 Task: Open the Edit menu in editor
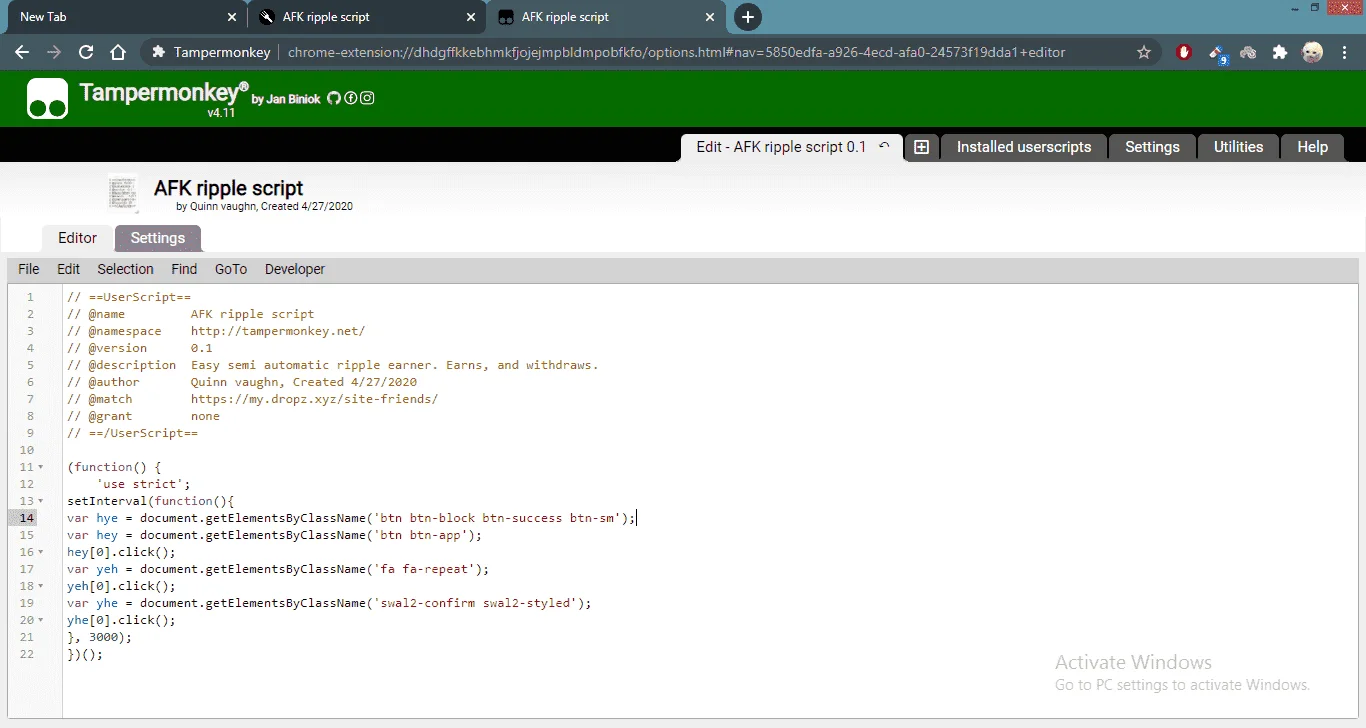tap(68, 269)
